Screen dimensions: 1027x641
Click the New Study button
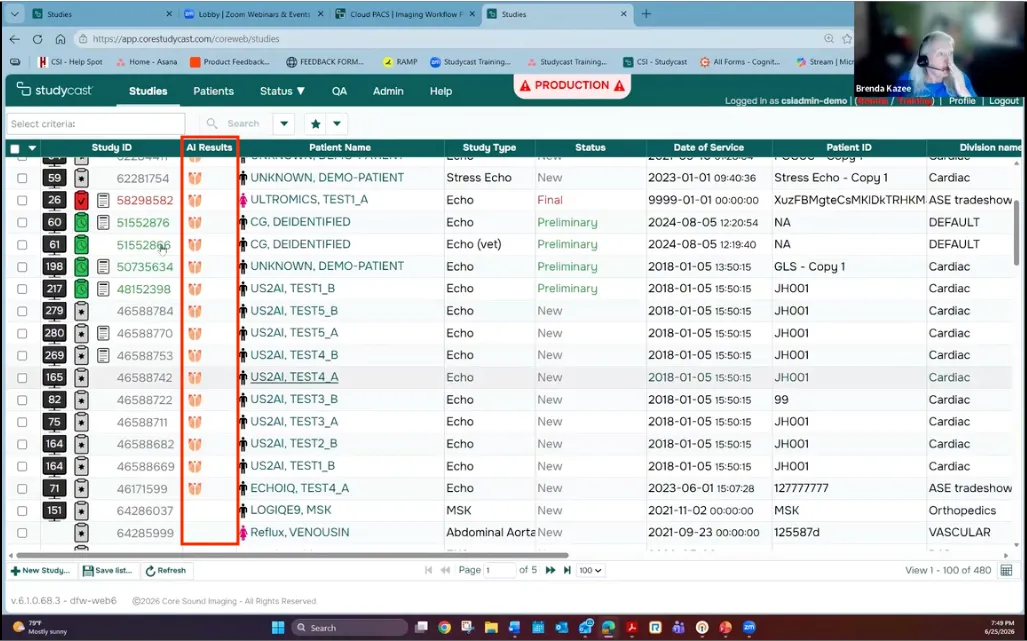(41, 570)
